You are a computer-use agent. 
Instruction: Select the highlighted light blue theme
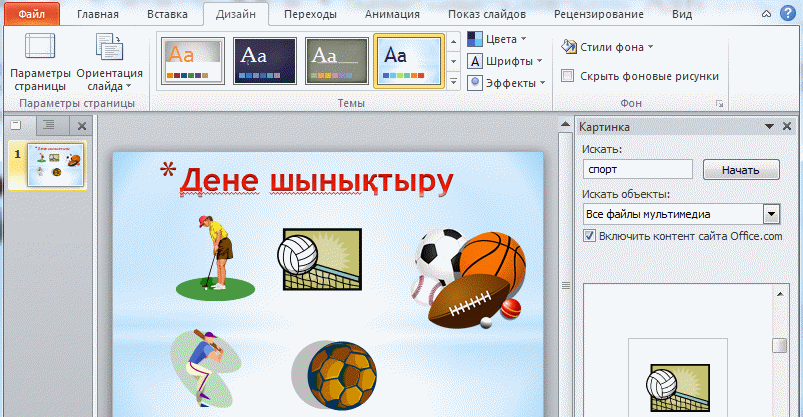point(409,61)
